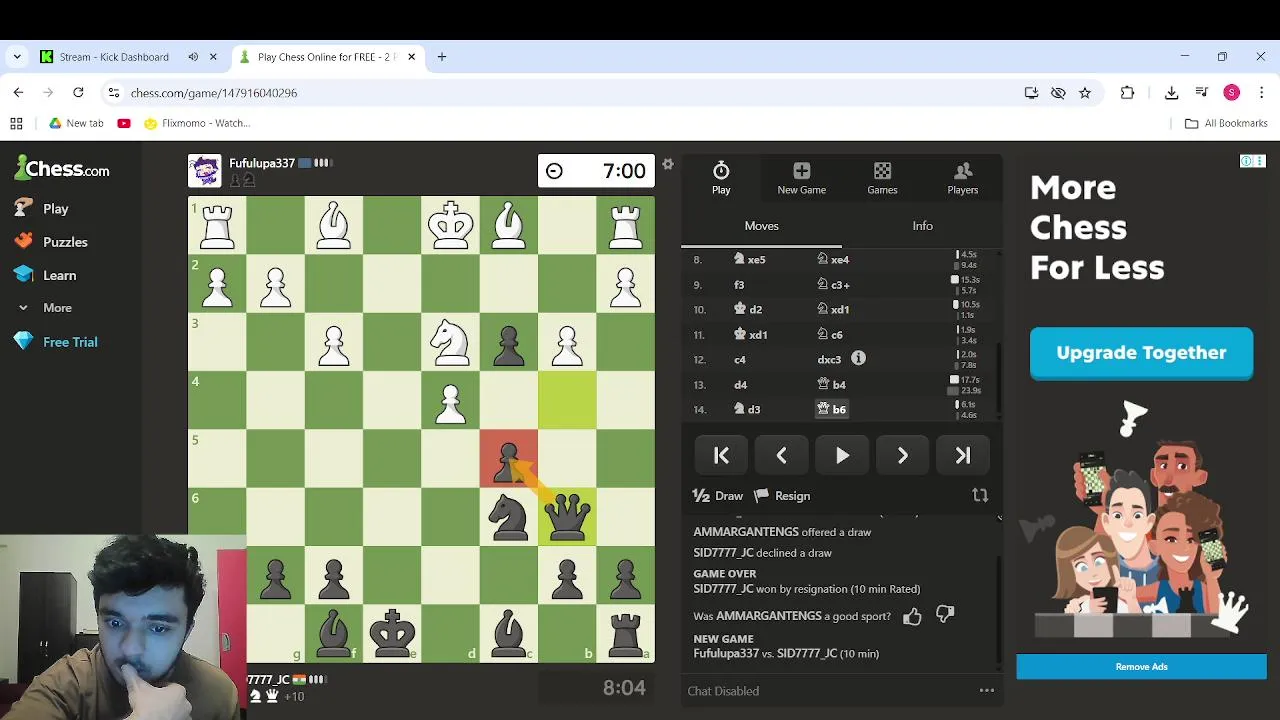This screenshot has width=1280, height=720.
Task: Click the Upgrade Together button
Action: [x=1141, y=353]
